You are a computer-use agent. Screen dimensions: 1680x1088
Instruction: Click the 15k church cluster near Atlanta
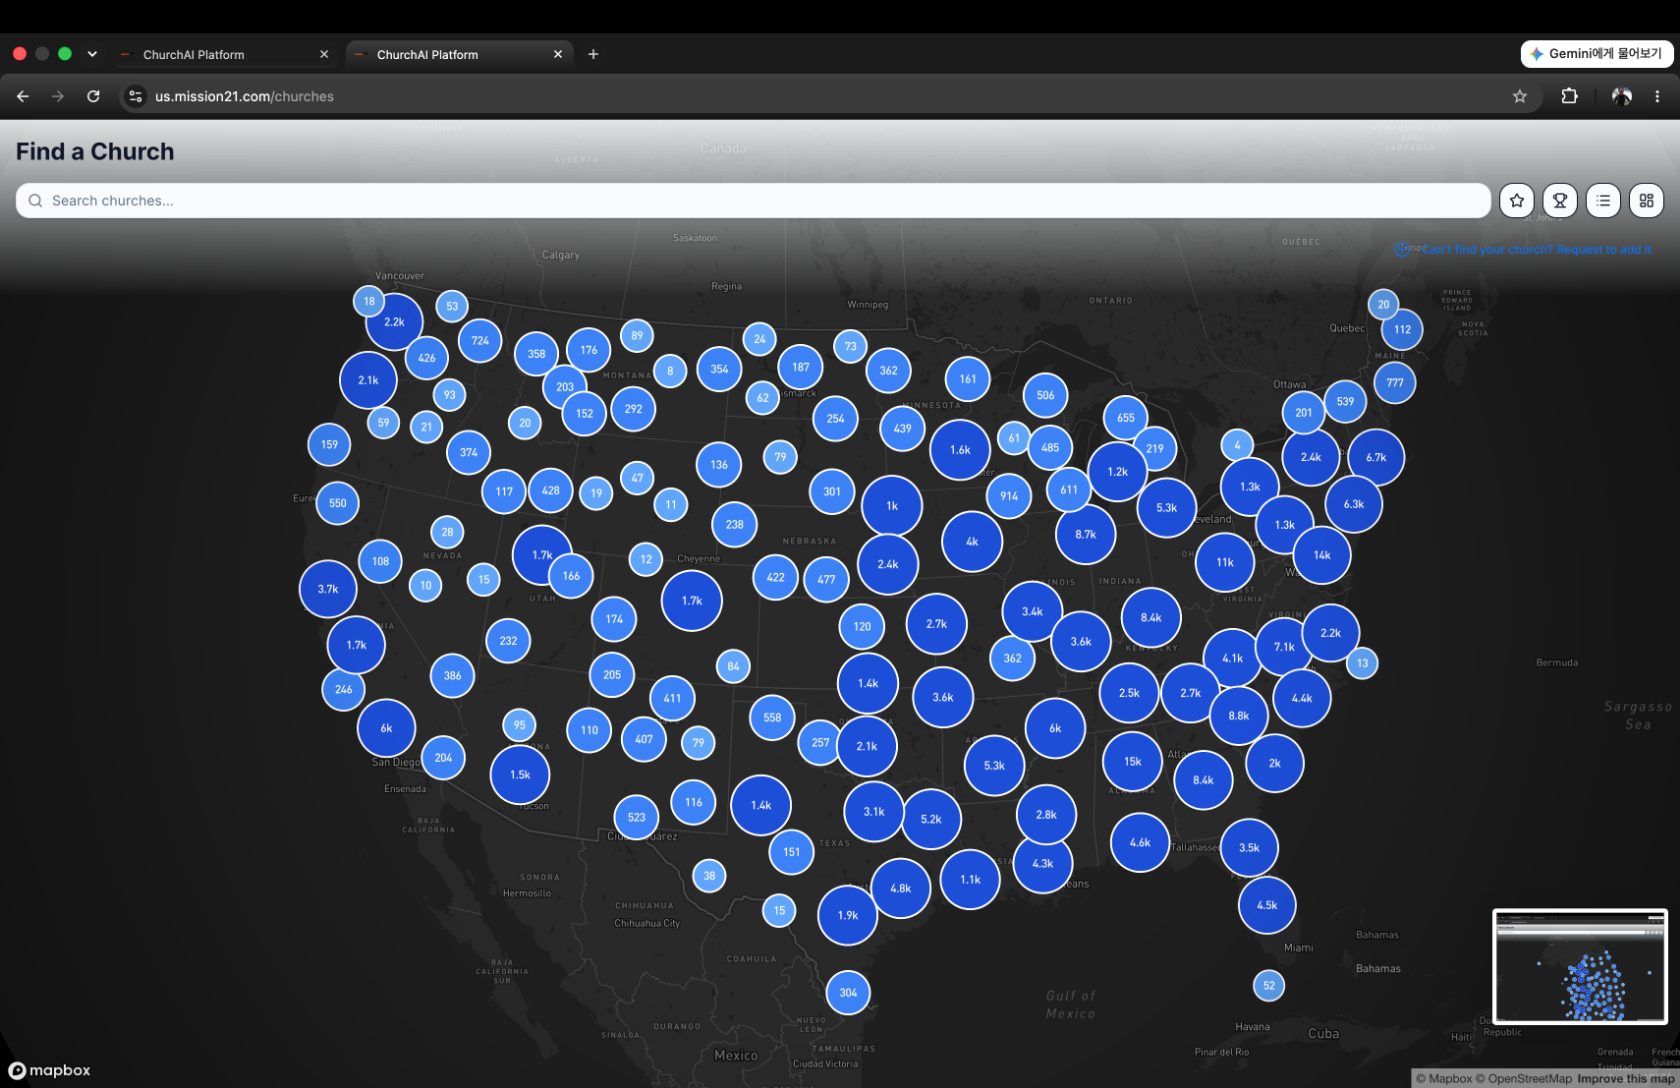[1132, 761]
